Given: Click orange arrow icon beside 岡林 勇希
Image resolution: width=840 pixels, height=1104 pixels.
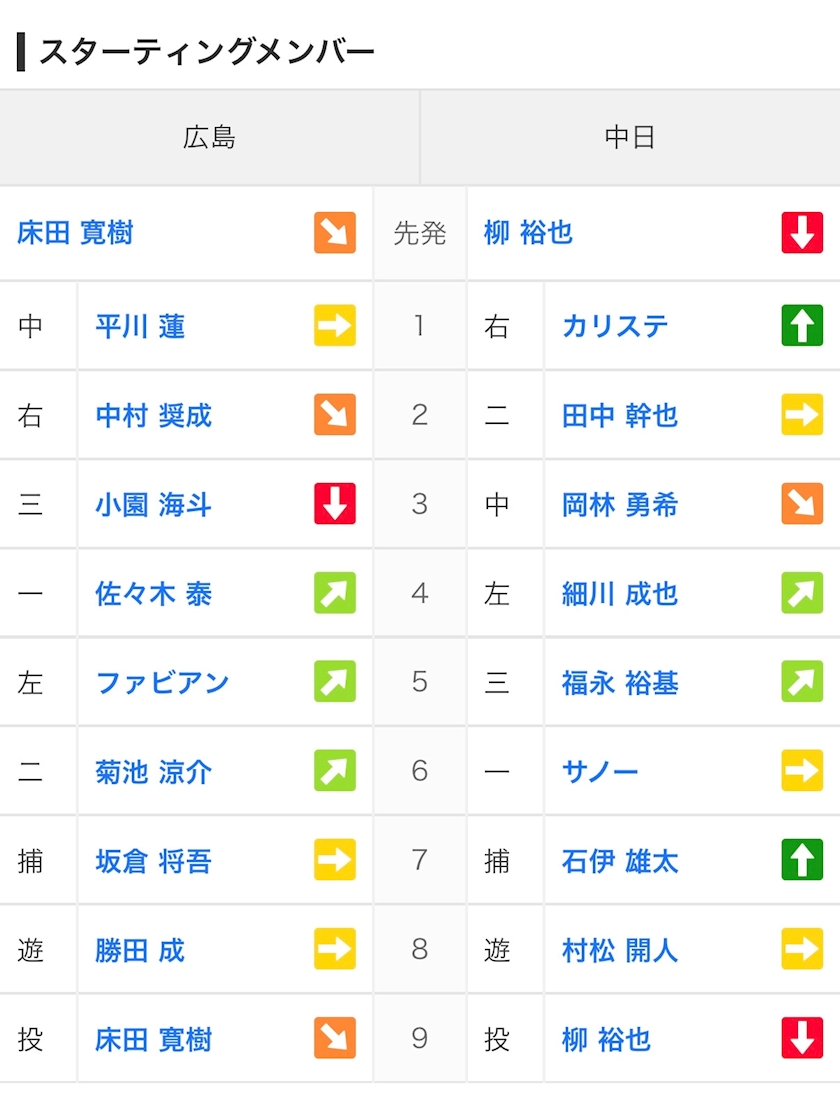Looking at the screenshot, I should 802,504.
